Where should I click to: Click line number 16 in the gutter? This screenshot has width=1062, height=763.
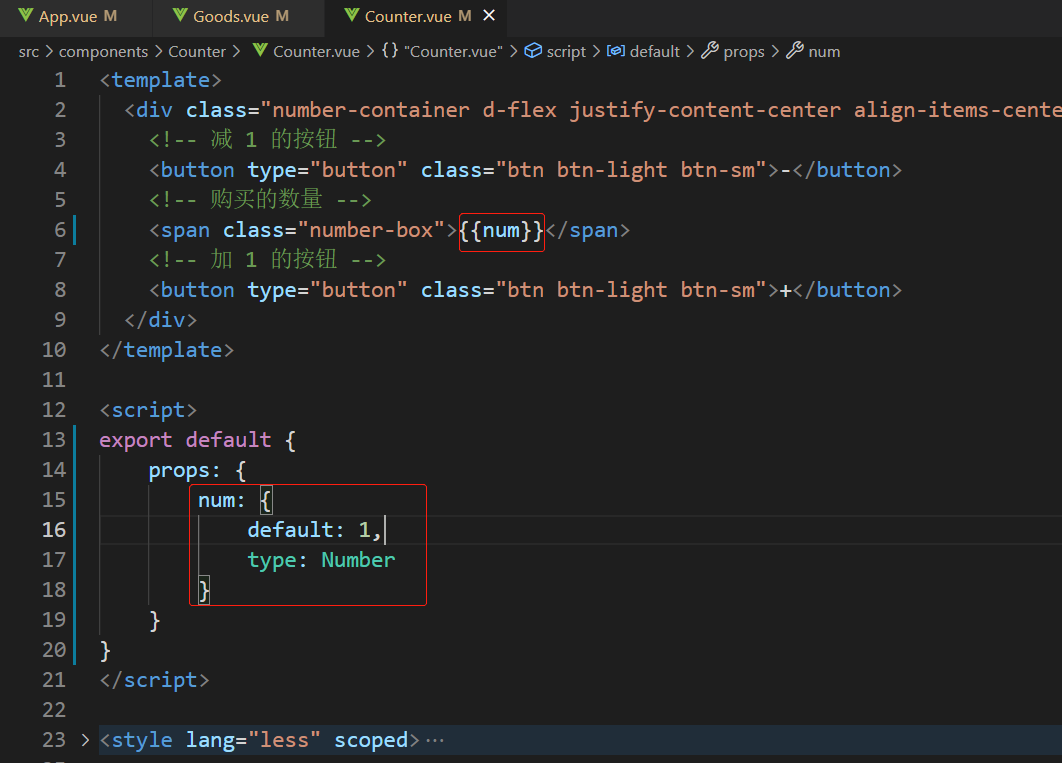click(54, 530)
